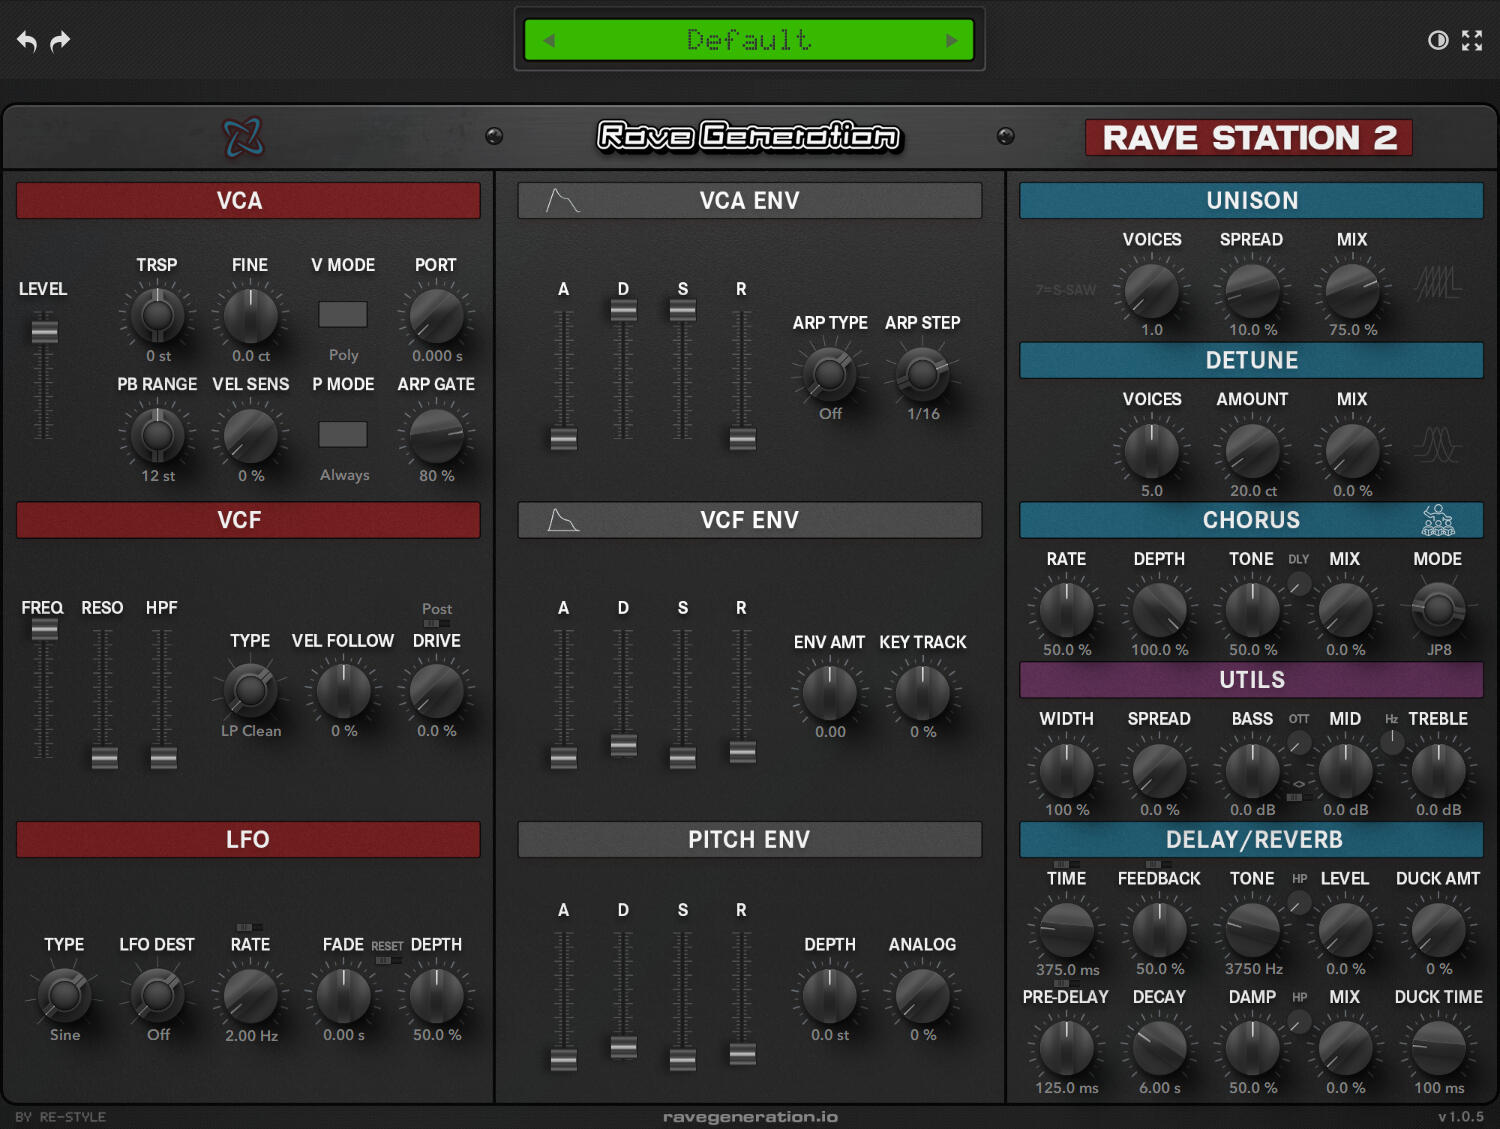Viewport: 1500px width, 1129px height.
Task: Click the Detune waveform icon
Action: click(1438, 443)
